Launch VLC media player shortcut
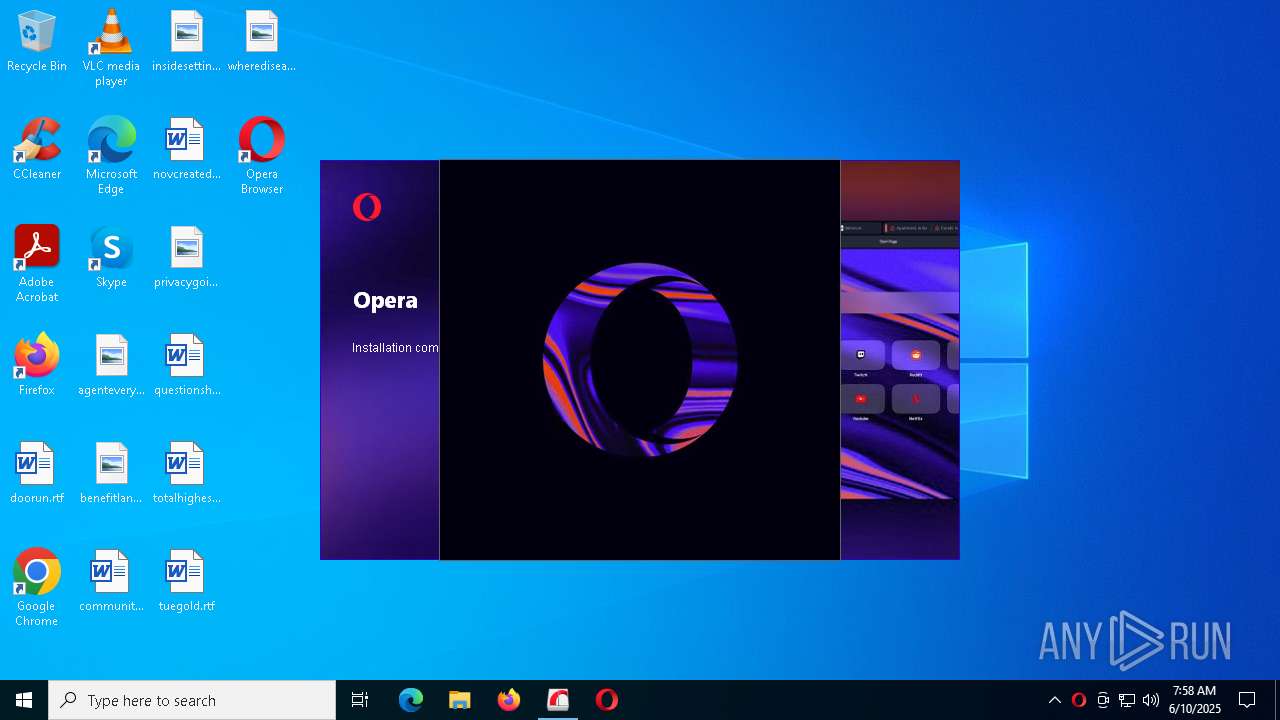Image resolution: width=1280 pixels, height=720 pixels. [111, 48]
